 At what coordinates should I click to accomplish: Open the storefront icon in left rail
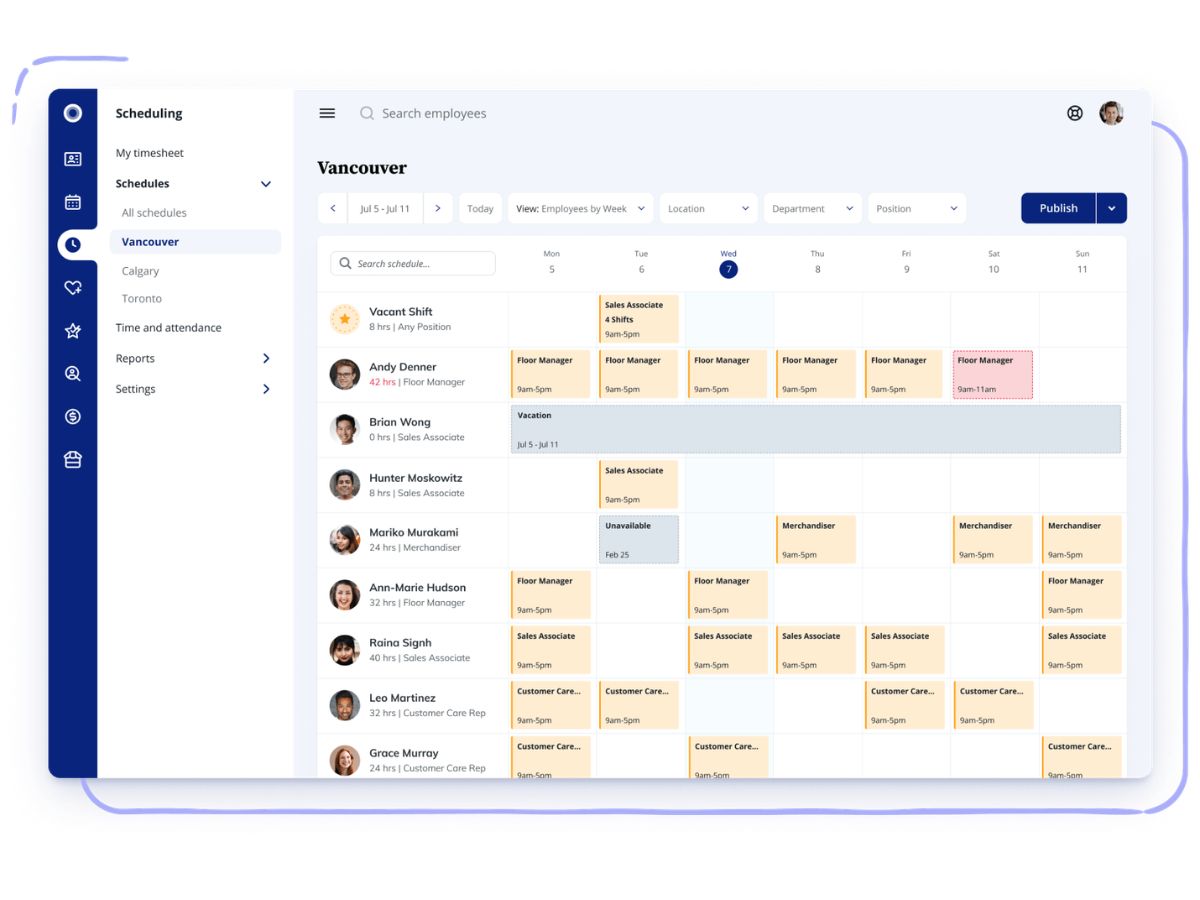(73, 460)
